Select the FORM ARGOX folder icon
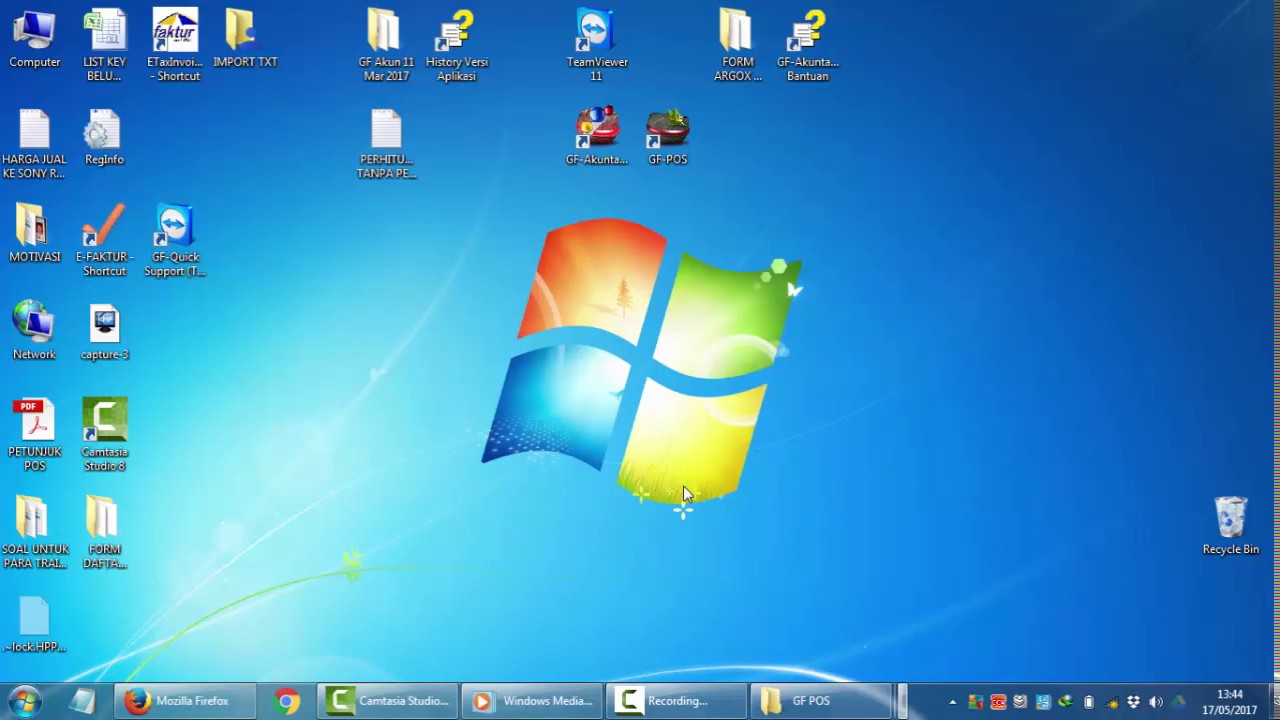 tap(738, 46)
